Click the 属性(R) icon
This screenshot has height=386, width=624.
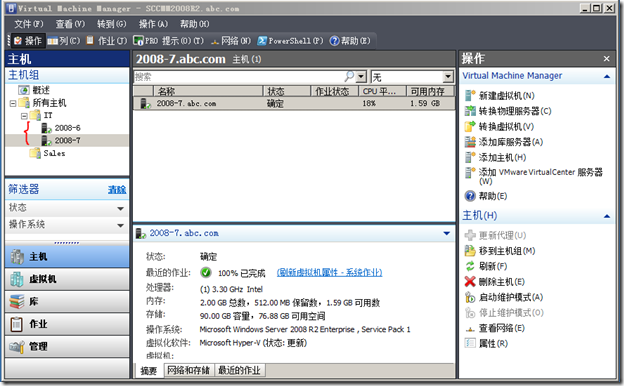tap(470, 343)
